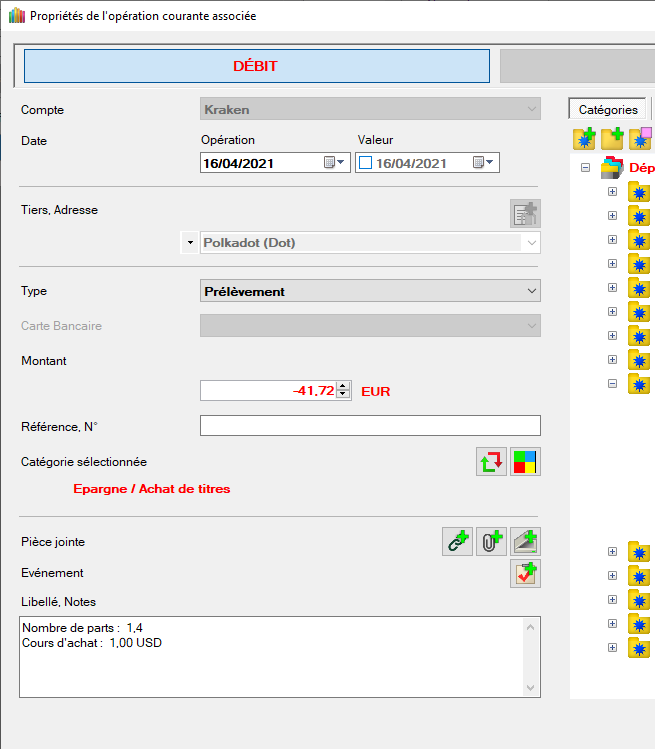Screen dimensions: 655x749
Task: Click the first add-category folder icon with star
Action: pos(584,139)
